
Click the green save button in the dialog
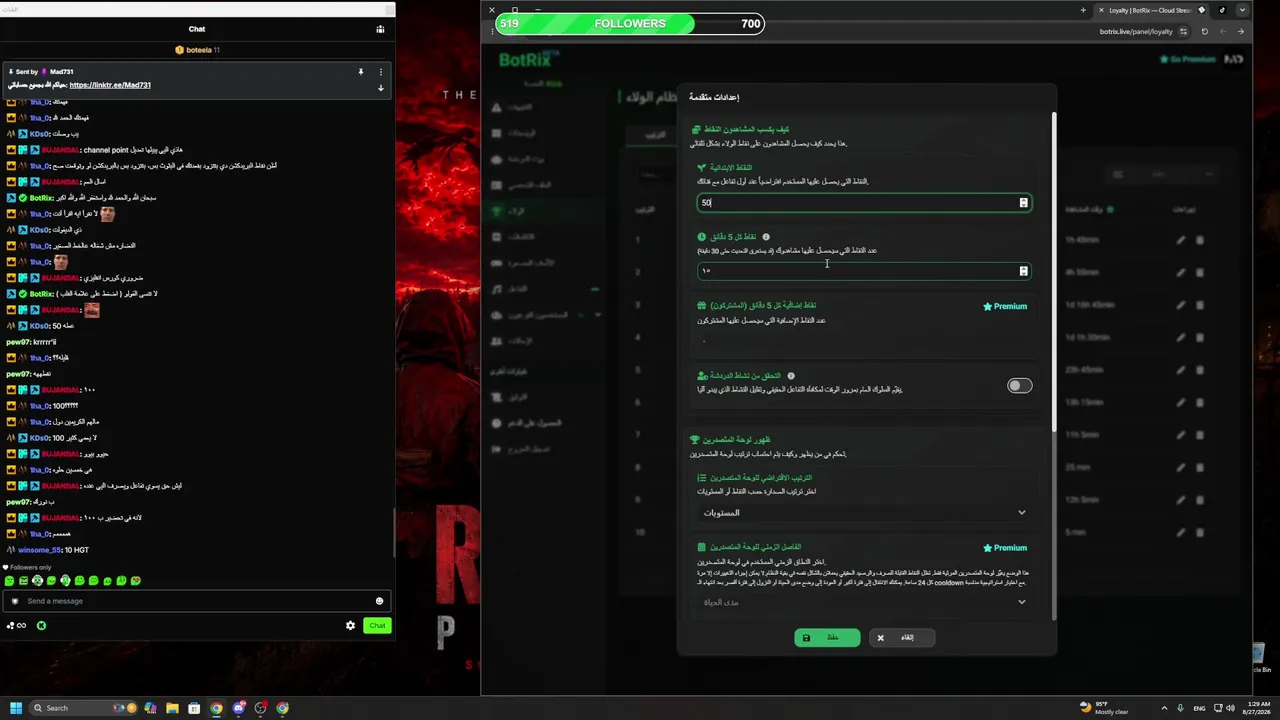827,638
